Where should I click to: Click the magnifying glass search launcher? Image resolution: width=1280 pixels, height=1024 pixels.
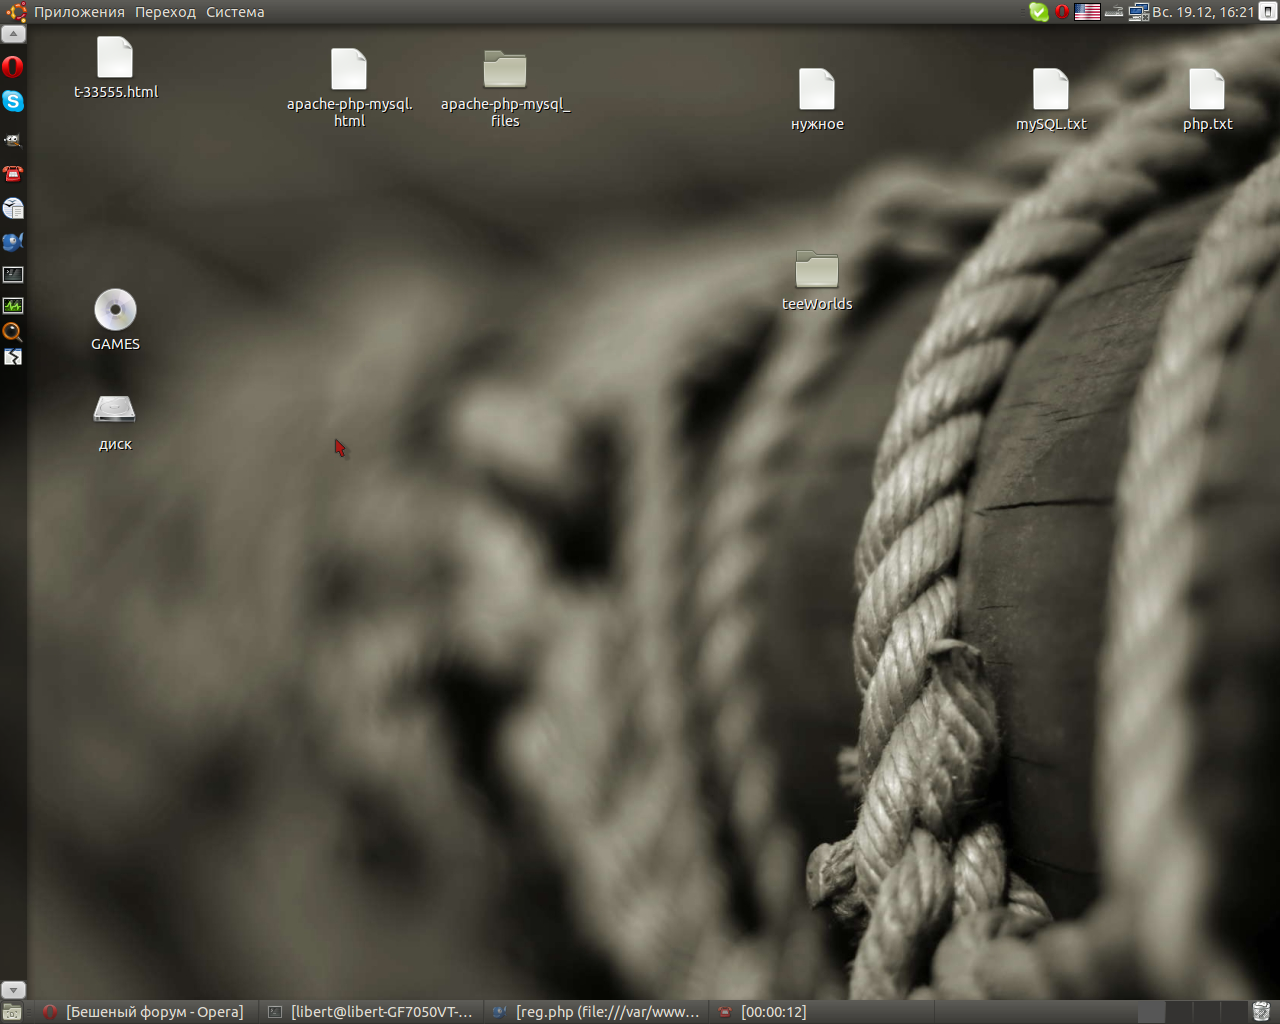pos(13,332)
